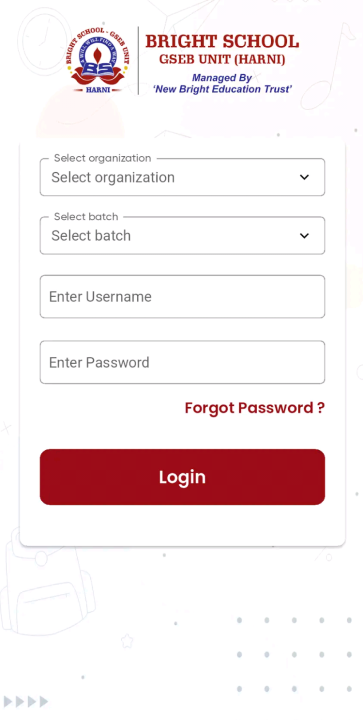The height and width of the screenshot is (720, 363).
Task: Open the Forgot Password ? link
Action: coord(255,408)
